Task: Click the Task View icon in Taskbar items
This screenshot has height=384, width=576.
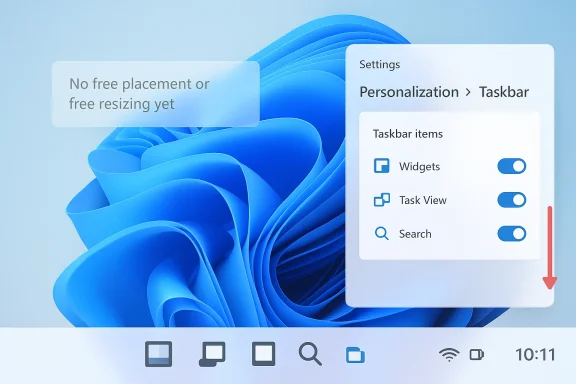Action: [x=382, y=200]
